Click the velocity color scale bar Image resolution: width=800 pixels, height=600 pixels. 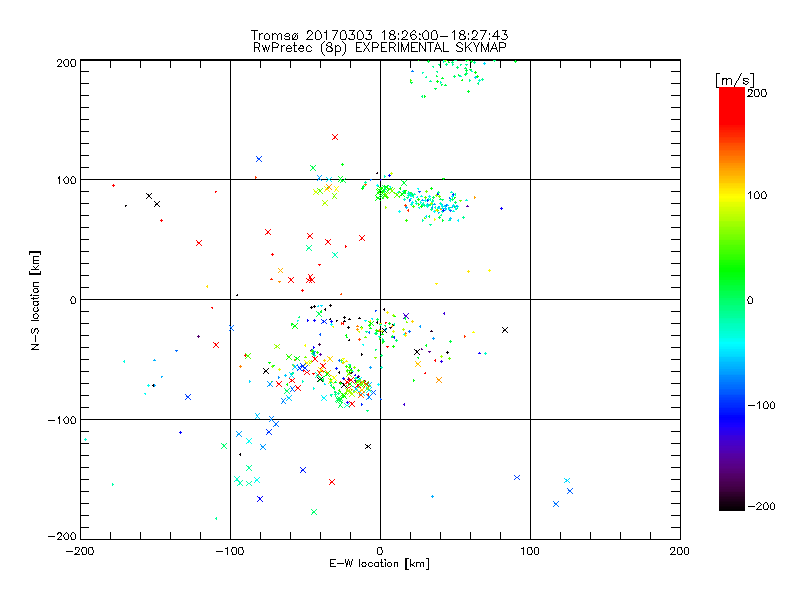[732, 299]
